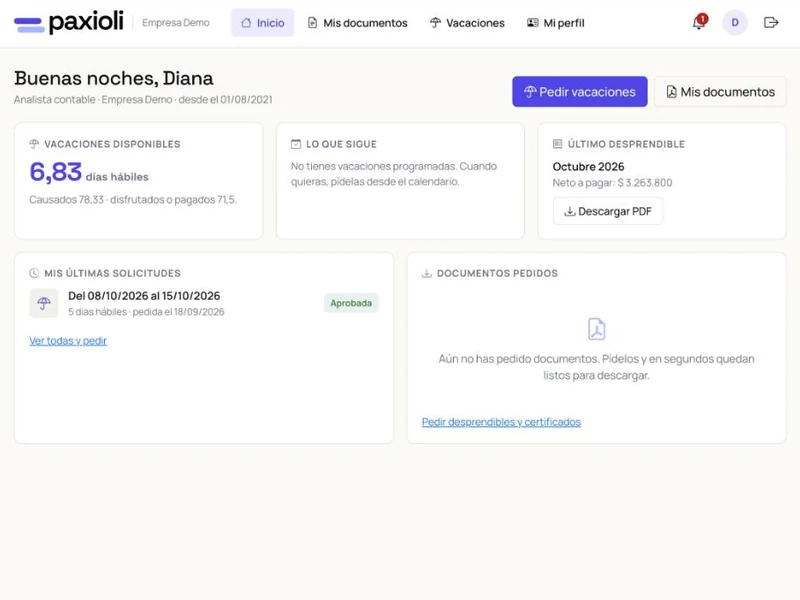Viewport: 800px width, 600px height.
Task: Click the text 5 días hábiles · pedida el 18/09/2026
Action: tap(146, 312)
